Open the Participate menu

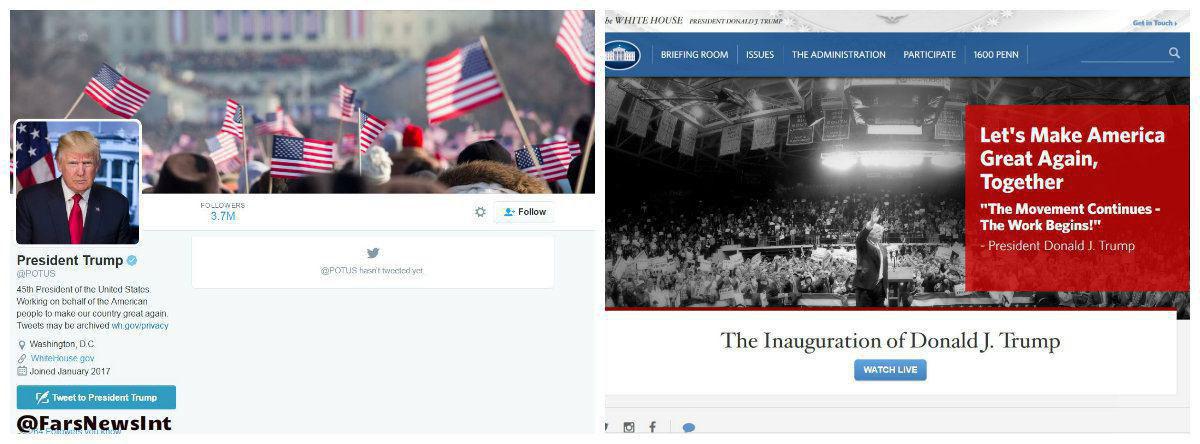point(929,55)
